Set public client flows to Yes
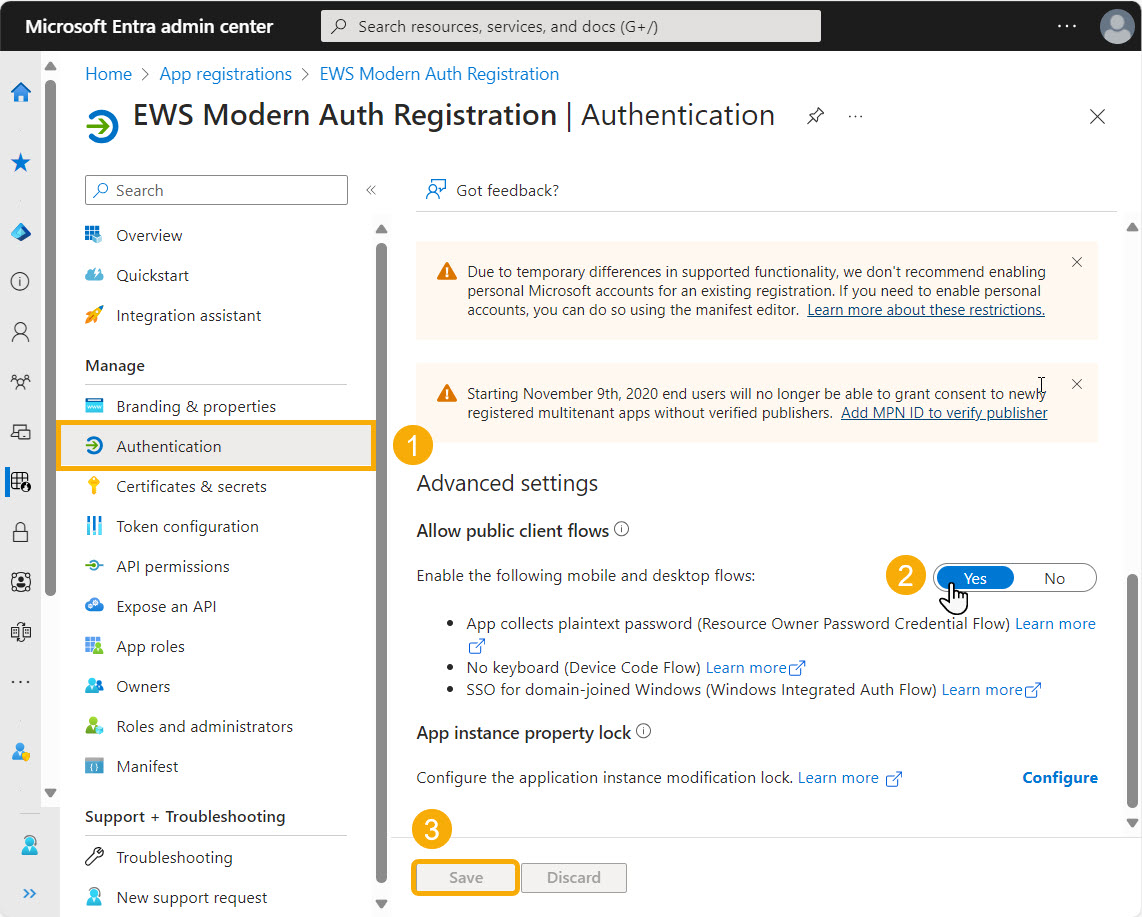Image resolution: width=1142 pixels, height=917 pixels. pyautogui.click(x=974, y=578)
